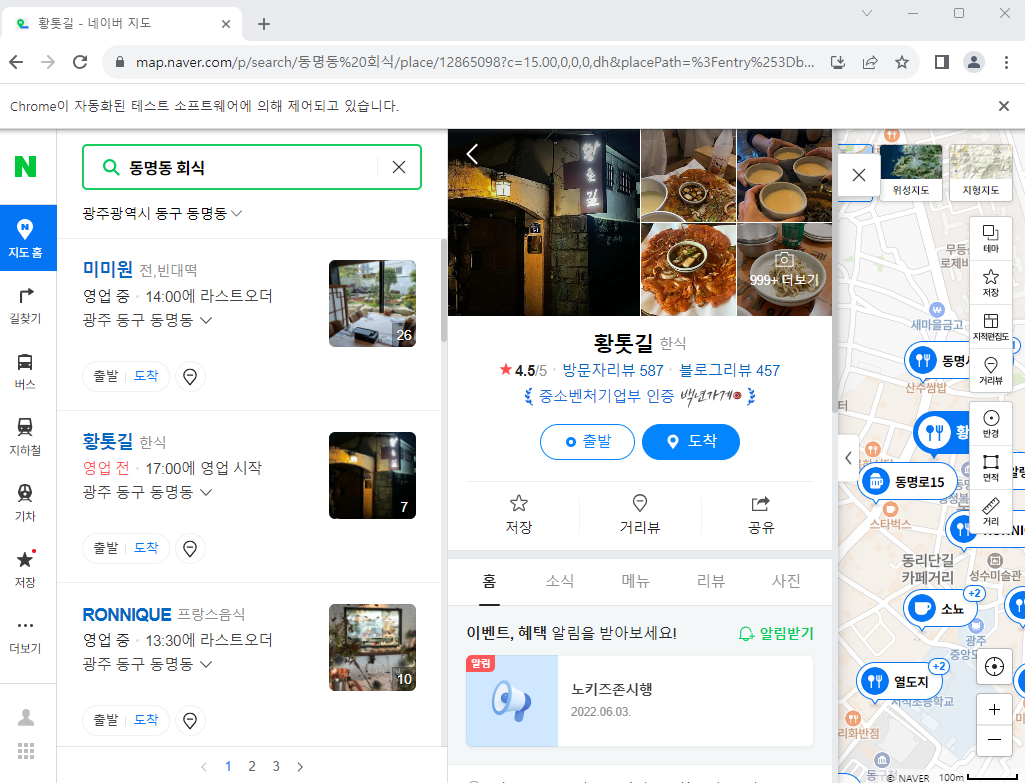
Task: Open the 노키즈존시행 notice card
Action: [x=639, y=701]
